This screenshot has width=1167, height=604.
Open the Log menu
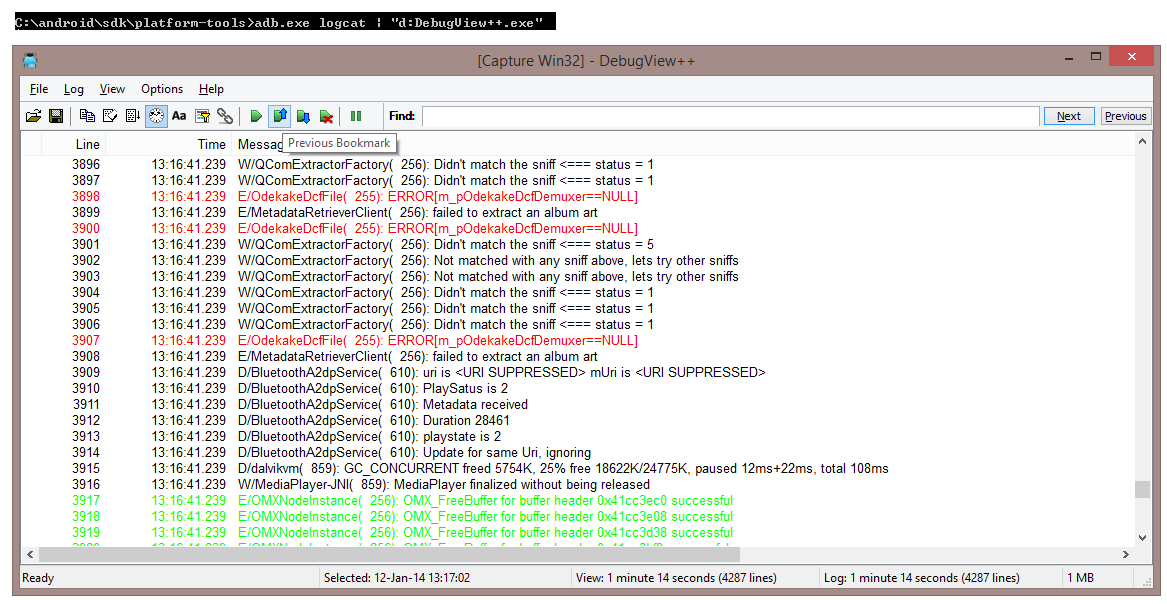[x=73, y=89]
